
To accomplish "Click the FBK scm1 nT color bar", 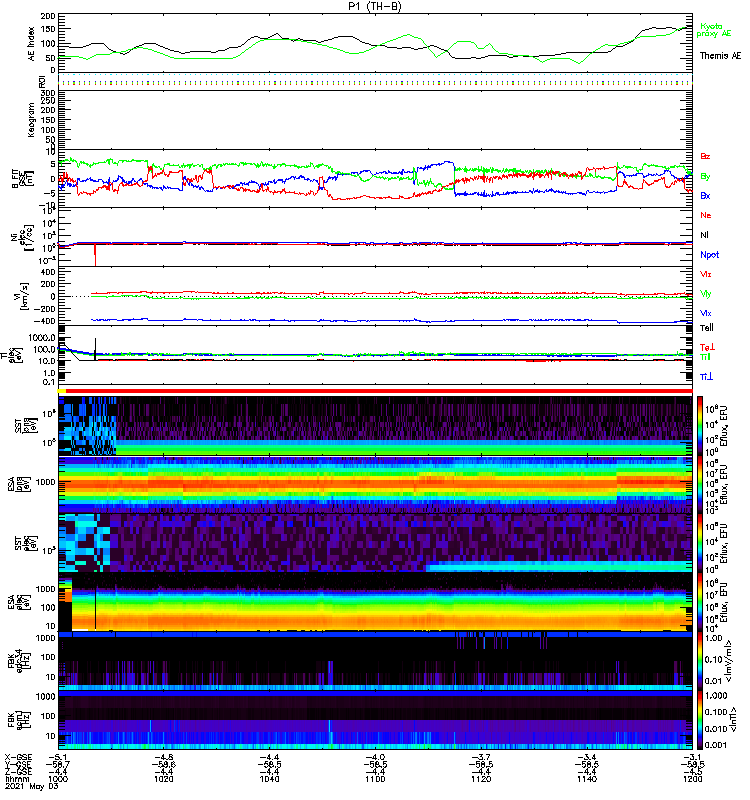I will [700, 720].
